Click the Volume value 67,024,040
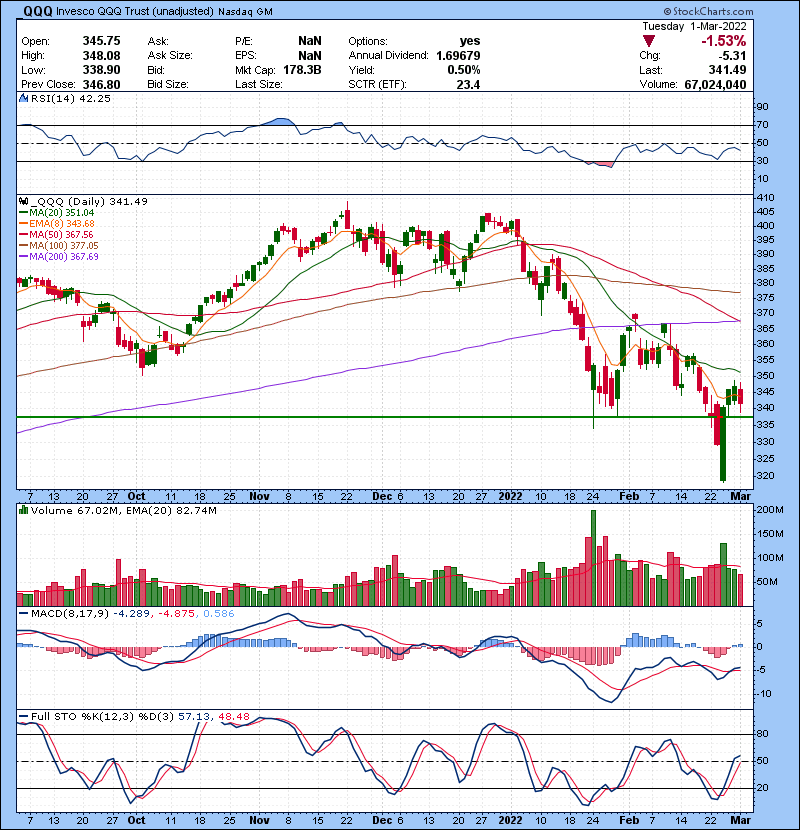Image resolution: width=800 pixels, height=830 pixels. 715,84
